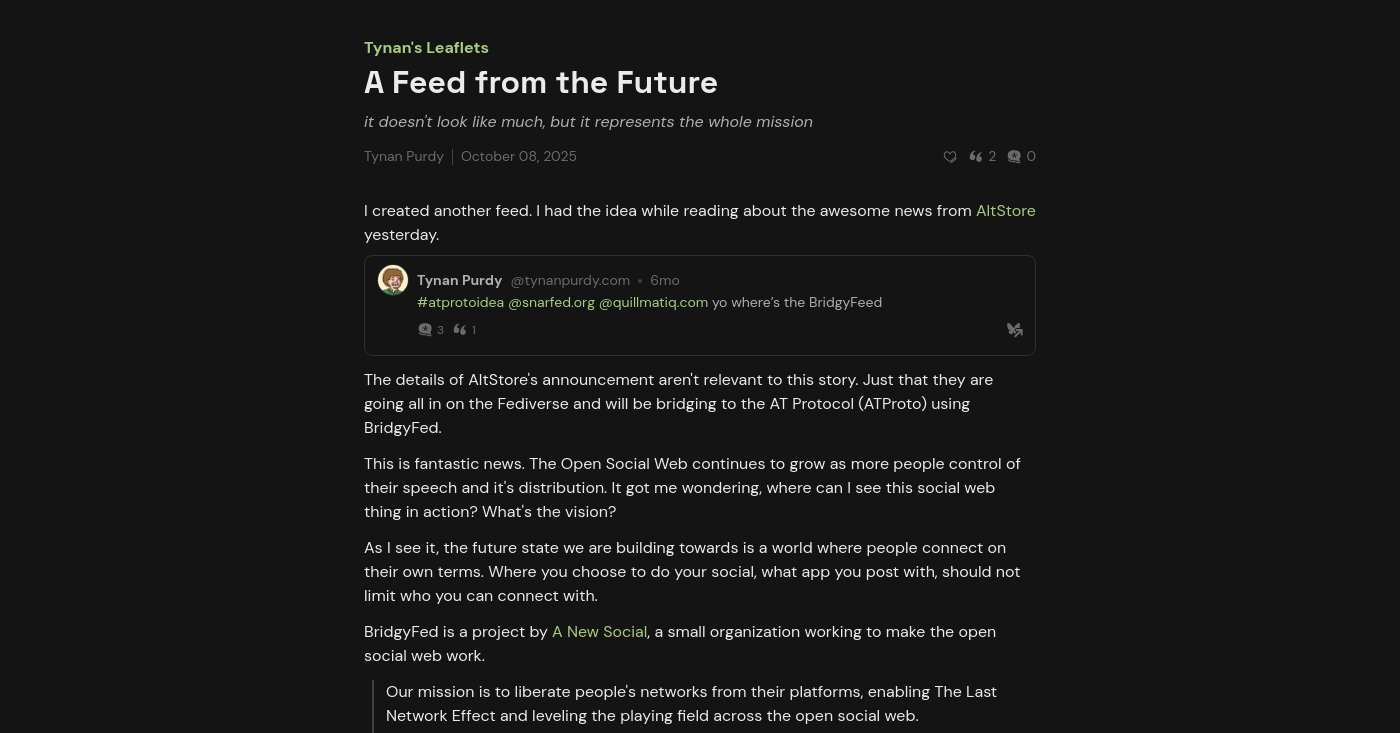Click the article title A Feed from the Future
Viewport: 1400px width, 733px height.
tap(540, 83)
